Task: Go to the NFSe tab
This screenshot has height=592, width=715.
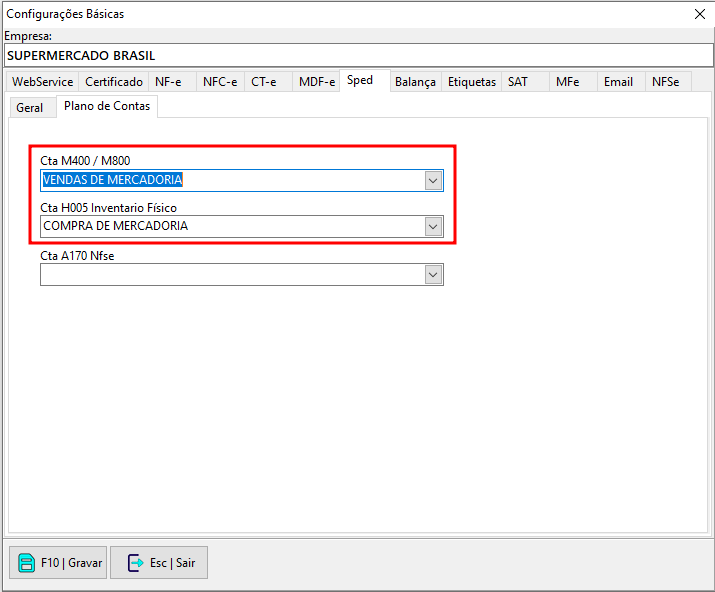Action: coord(666,82)
